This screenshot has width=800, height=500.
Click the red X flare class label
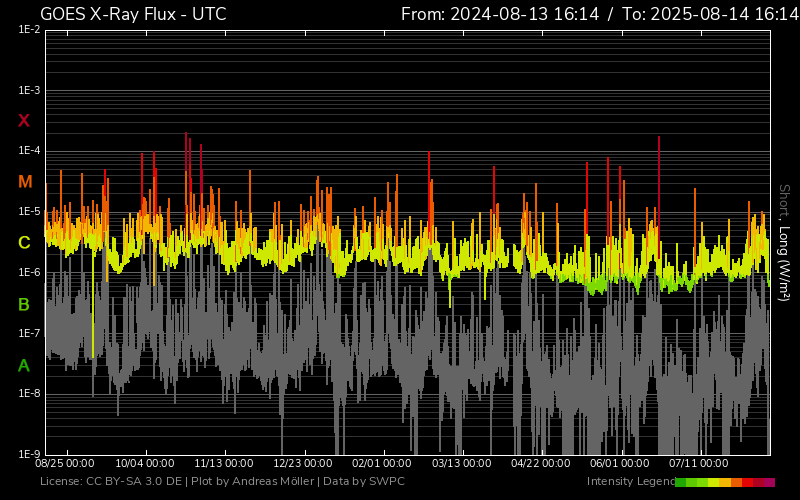point(24,121)
